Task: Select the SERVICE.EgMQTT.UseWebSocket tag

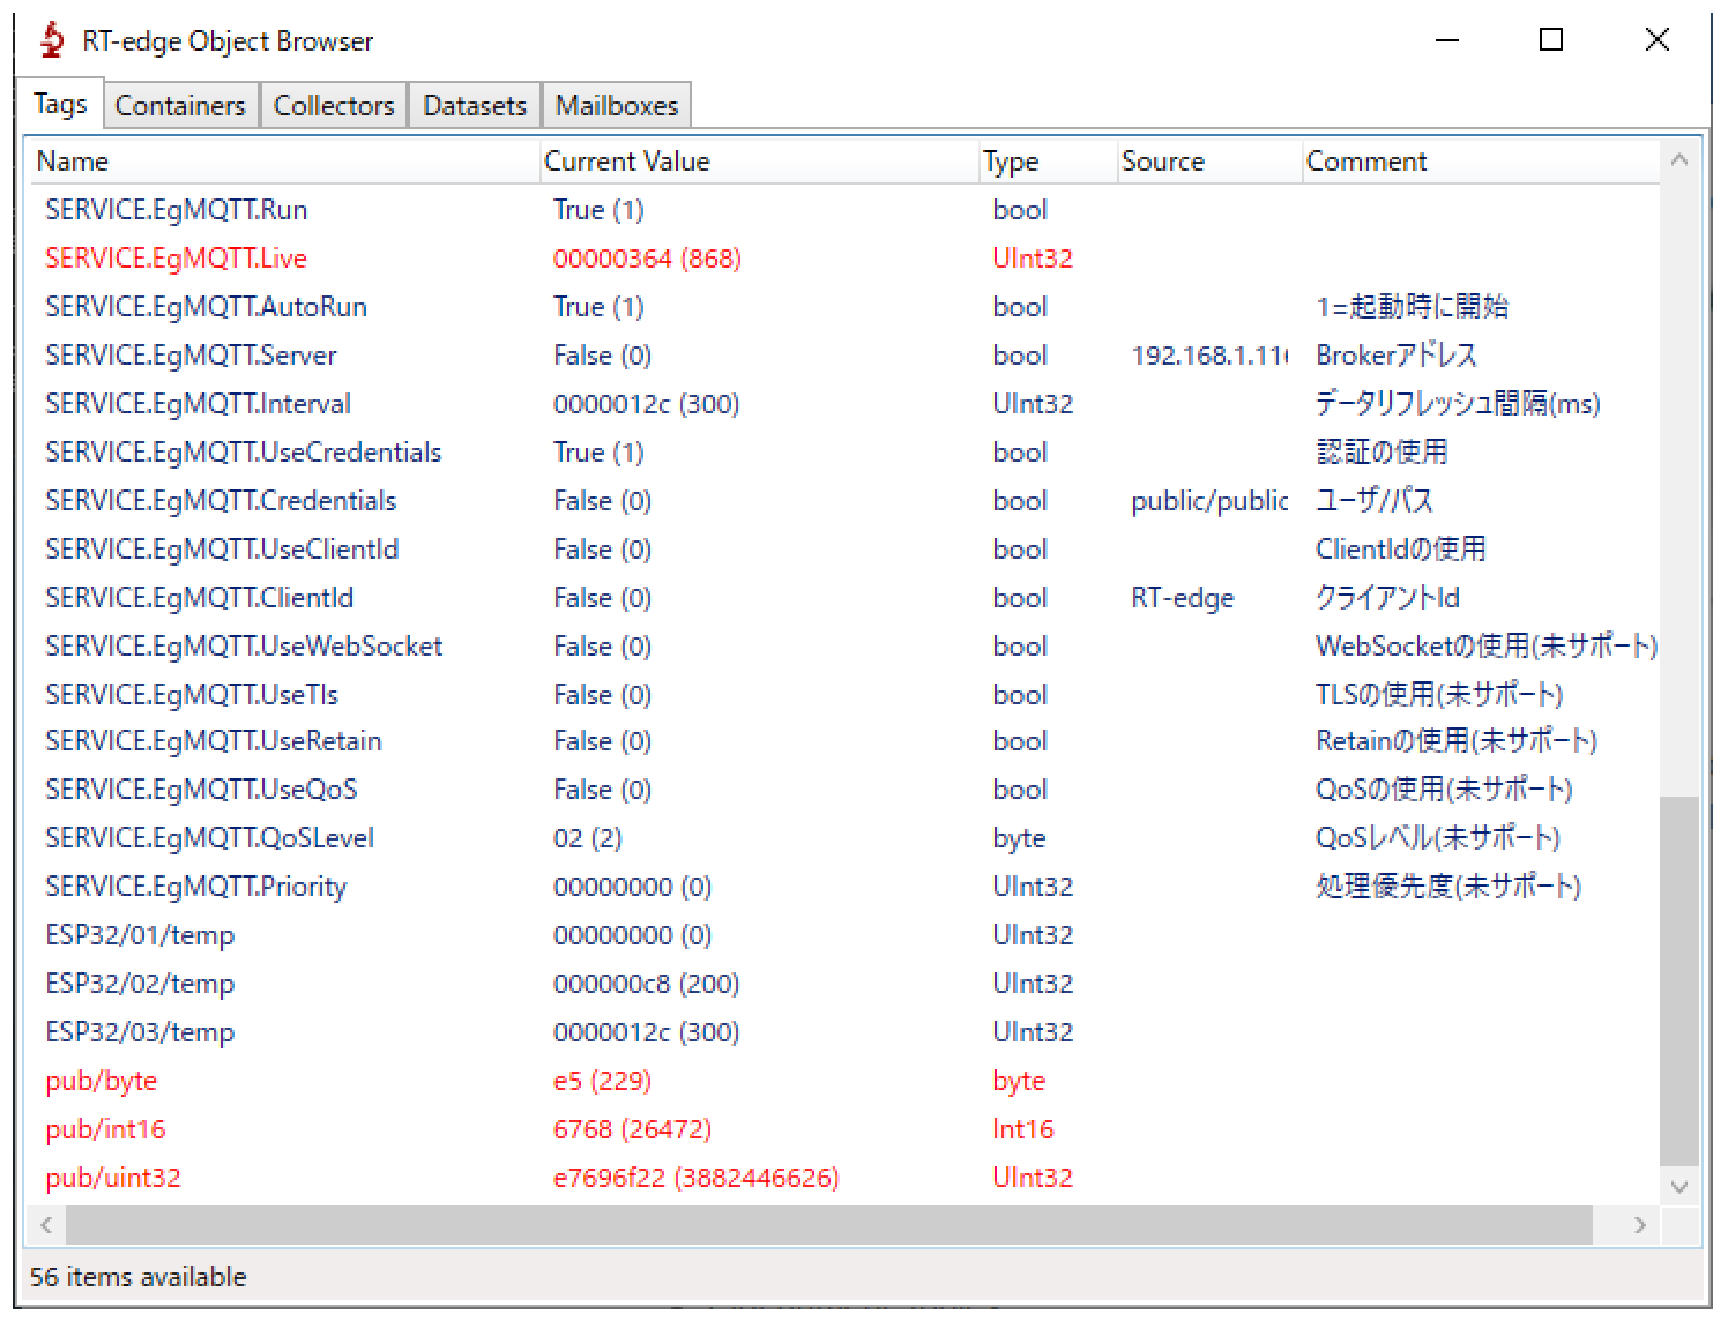Action: [244, 646]
